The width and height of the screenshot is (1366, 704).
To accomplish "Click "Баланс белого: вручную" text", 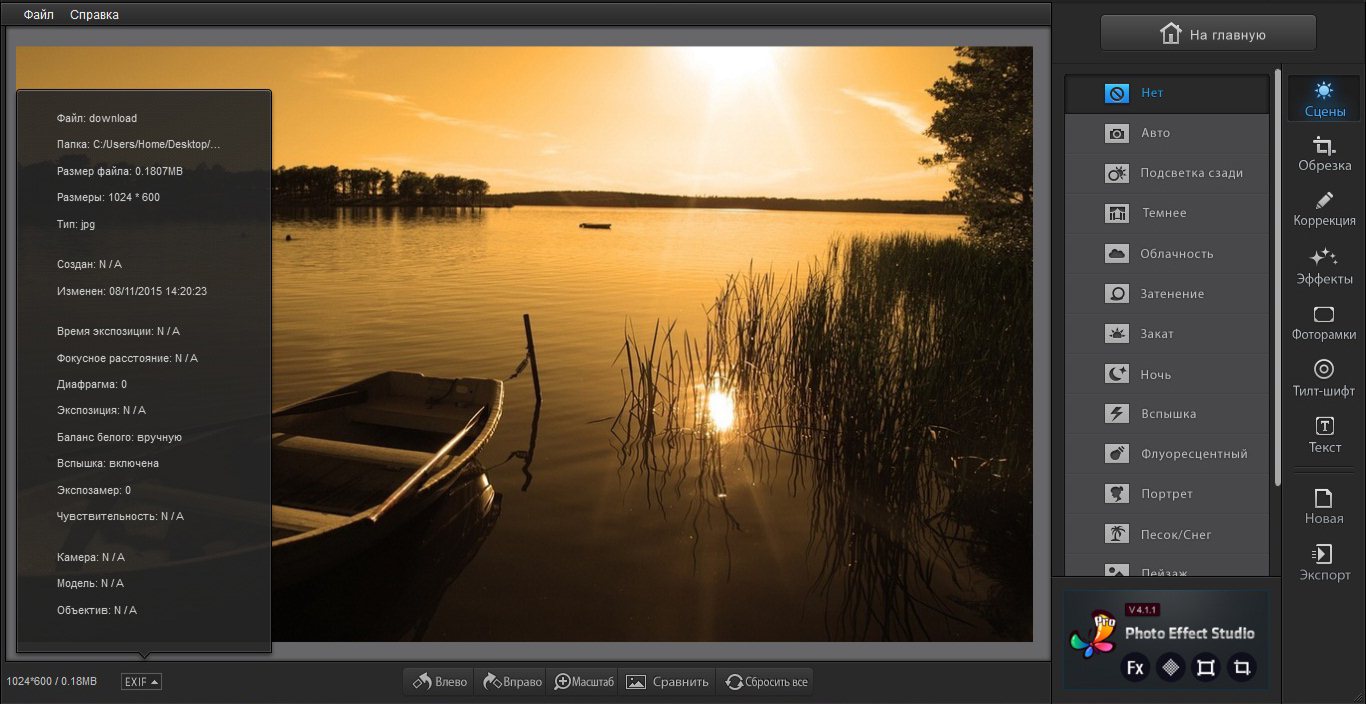I will point(119,437).
